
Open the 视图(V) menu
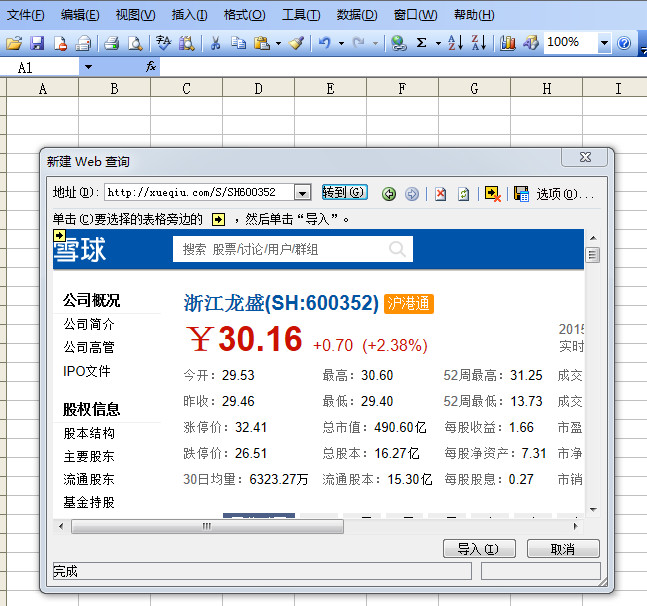[x=135, y=15]
